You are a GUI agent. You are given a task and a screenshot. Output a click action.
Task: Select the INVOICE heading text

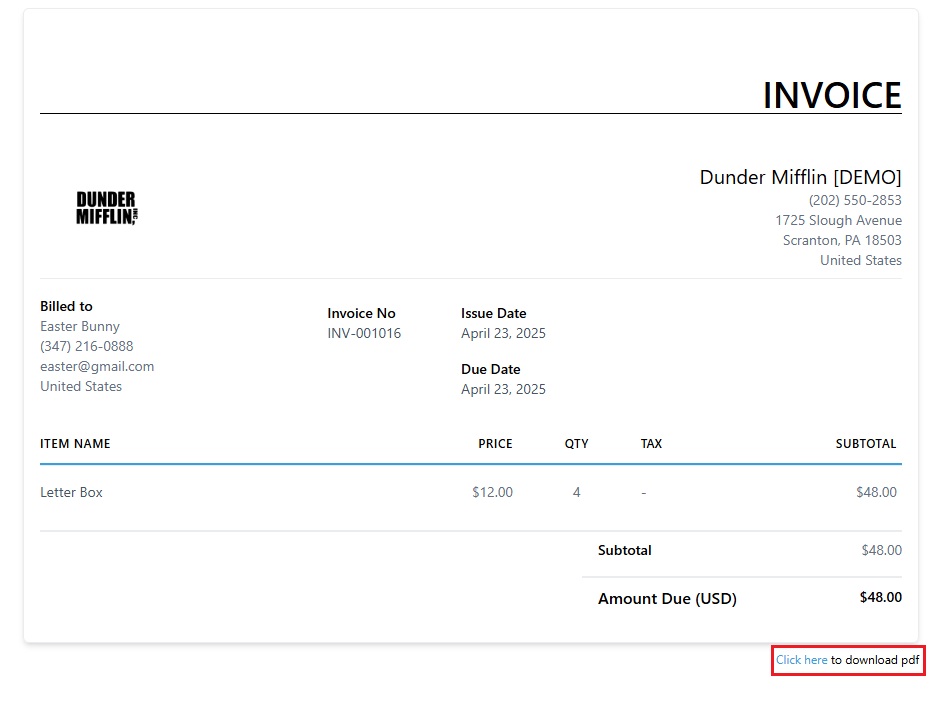coord(832,95)
